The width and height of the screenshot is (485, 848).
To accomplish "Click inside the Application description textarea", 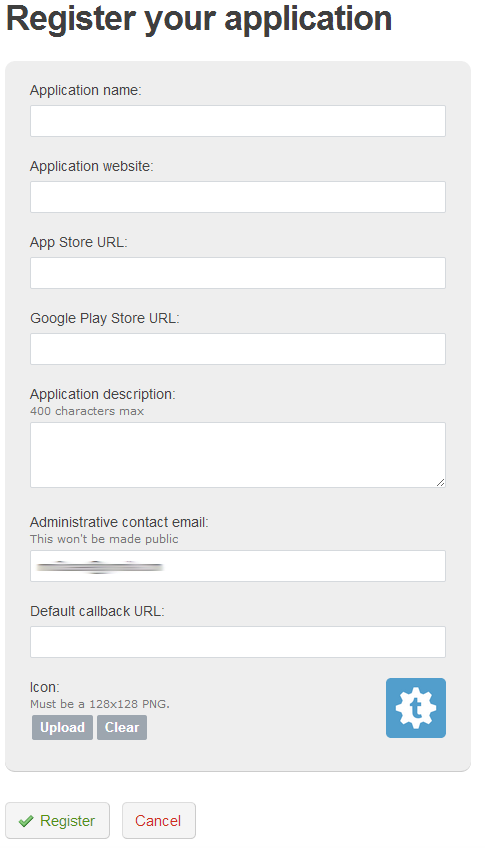I will 238,455.
